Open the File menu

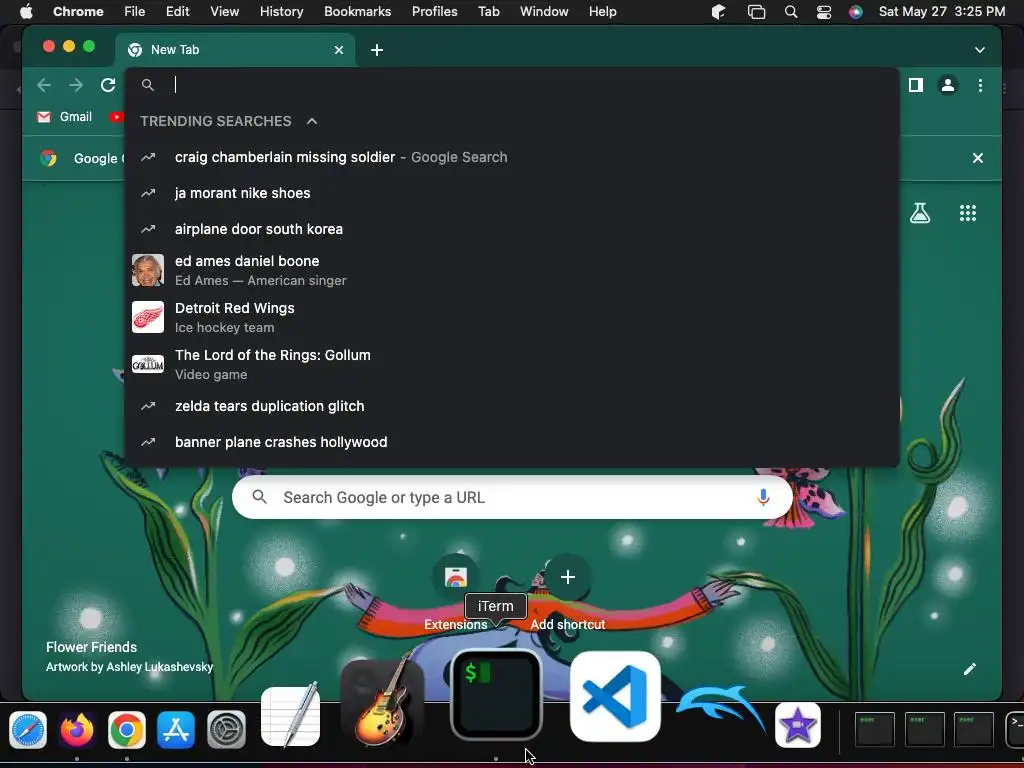point(135,12)
